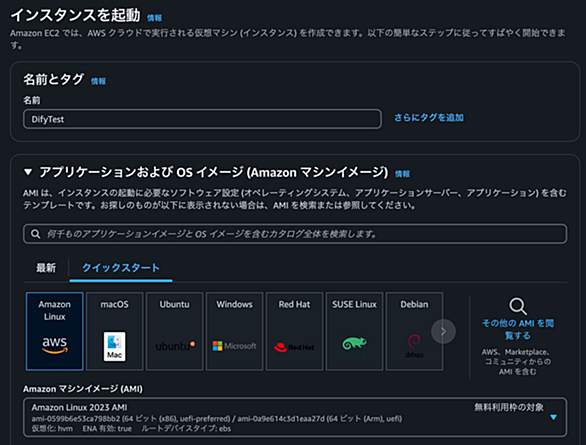This screenshot has width=586, height=445.
Task: Select the Red Hat AMI tile
Action: coord(294,331)
